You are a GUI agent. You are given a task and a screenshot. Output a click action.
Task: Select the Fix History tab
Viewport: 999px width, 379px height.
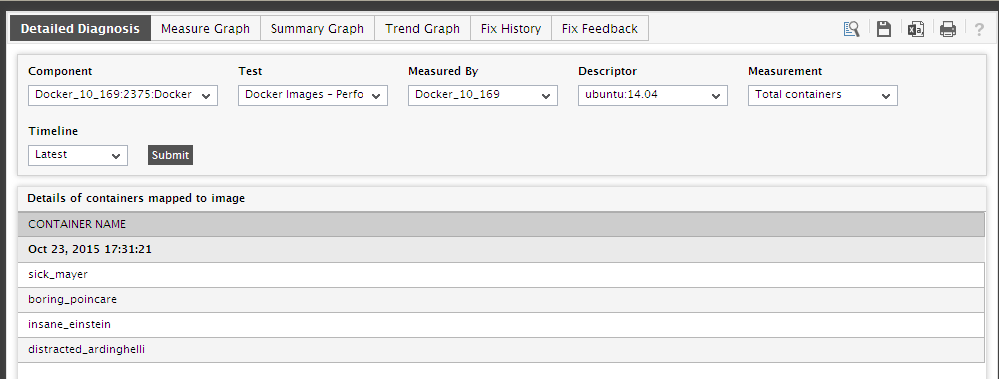click(511, 29)
